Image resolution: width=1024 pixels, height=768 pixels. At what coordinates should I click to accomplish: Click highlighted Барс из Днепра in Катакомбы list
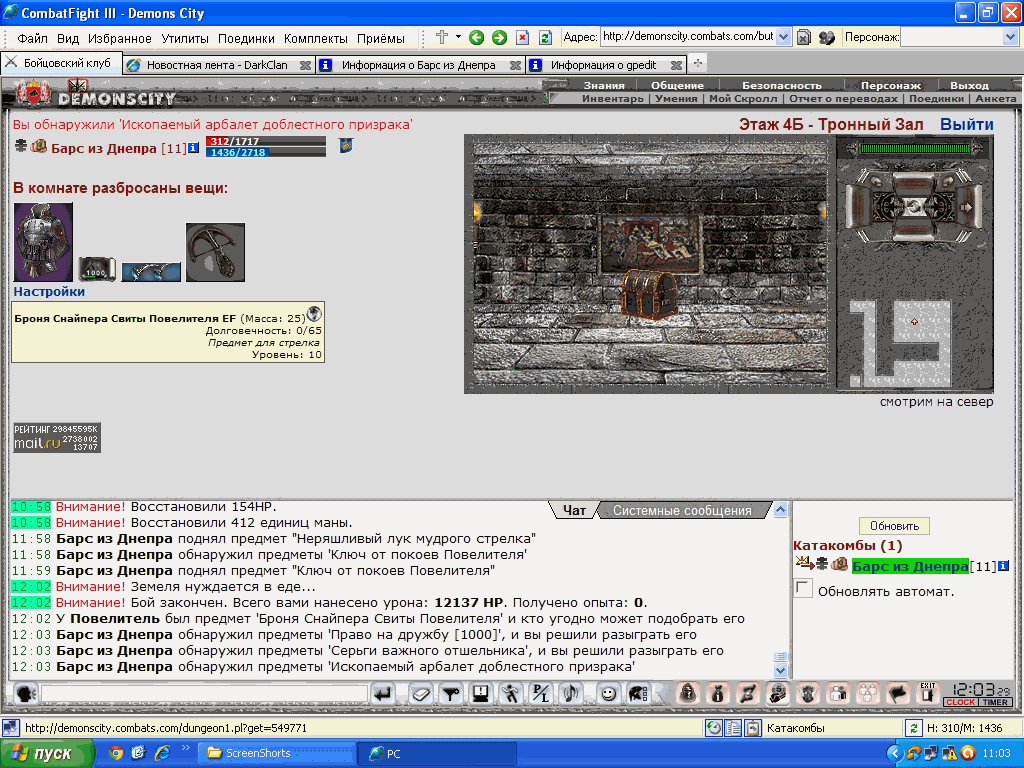tap(910, 566)
